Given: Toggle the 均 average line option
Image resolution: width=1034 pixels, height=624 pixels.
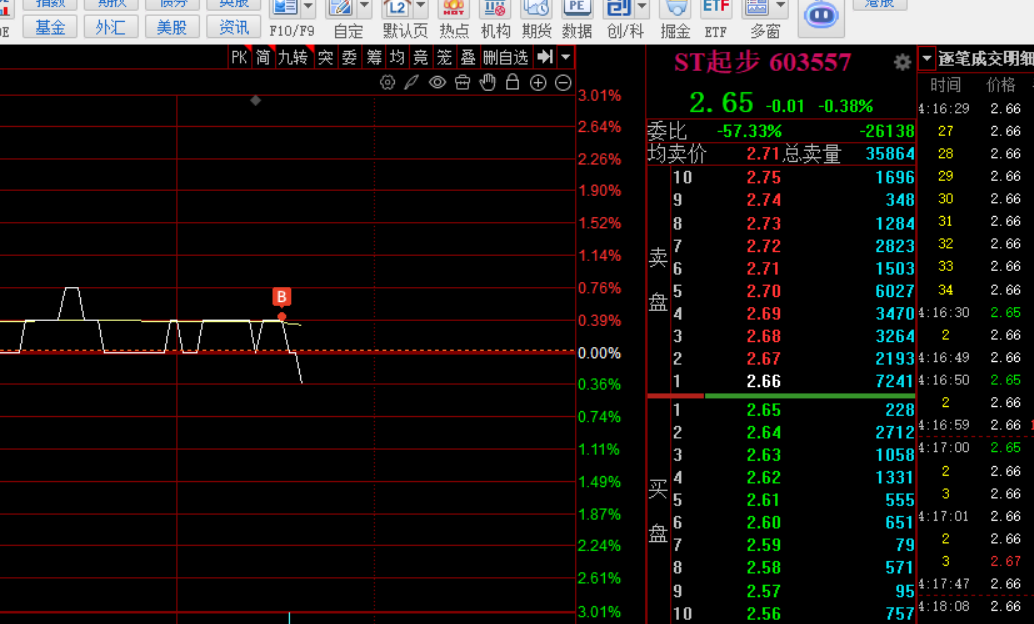Looking at the screenshot, I should pyautogui.click(x=397, y=58).
